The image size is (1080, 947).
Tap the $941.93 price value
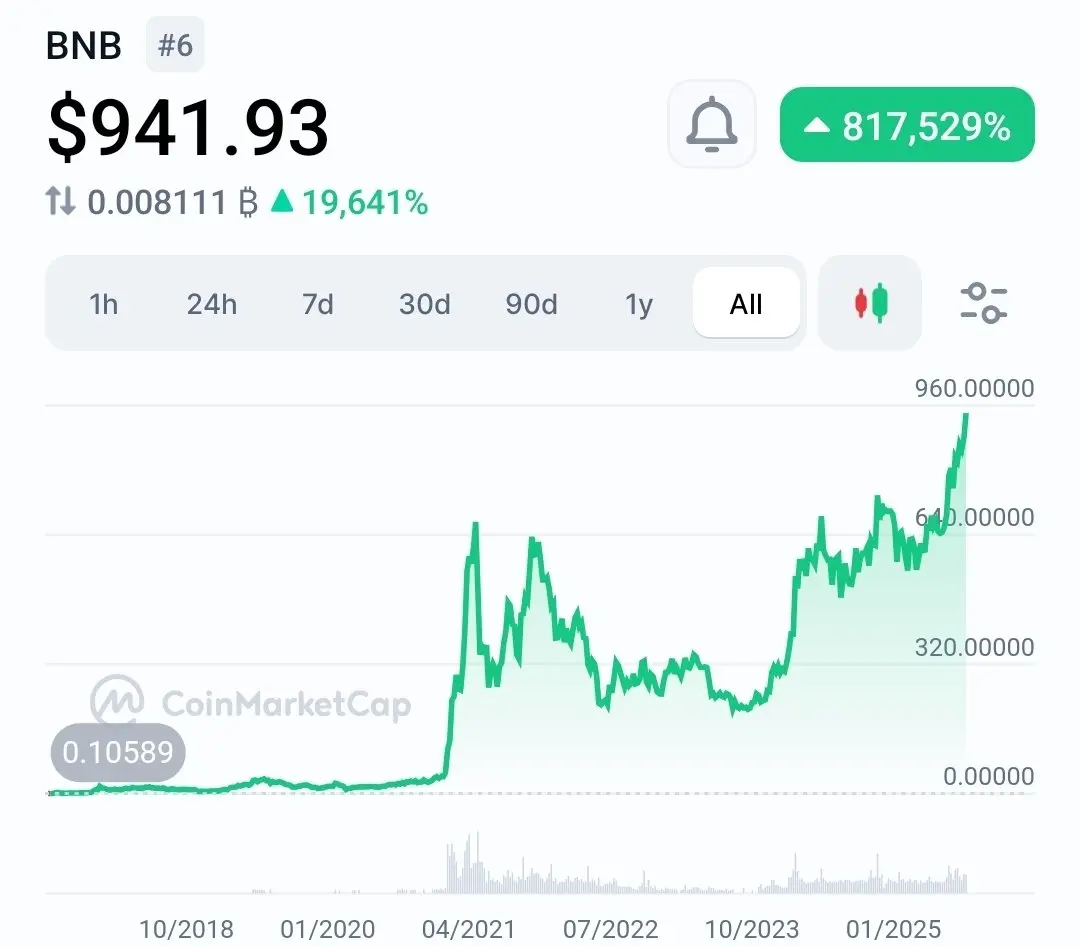[188, 127]
